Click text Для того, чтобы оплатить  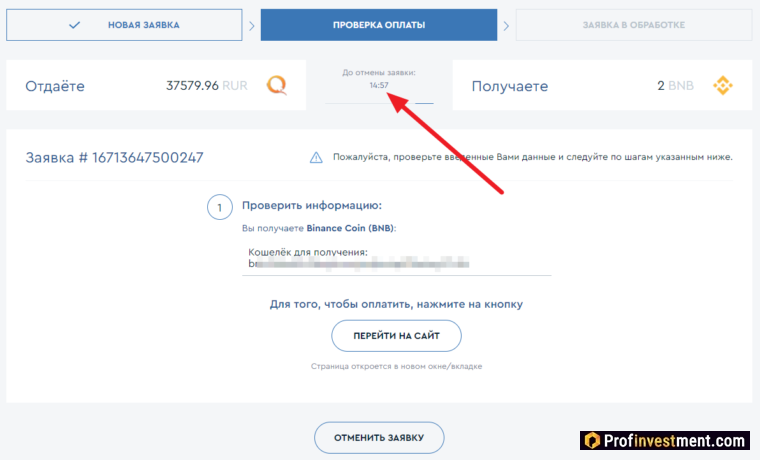click(396, 304)
